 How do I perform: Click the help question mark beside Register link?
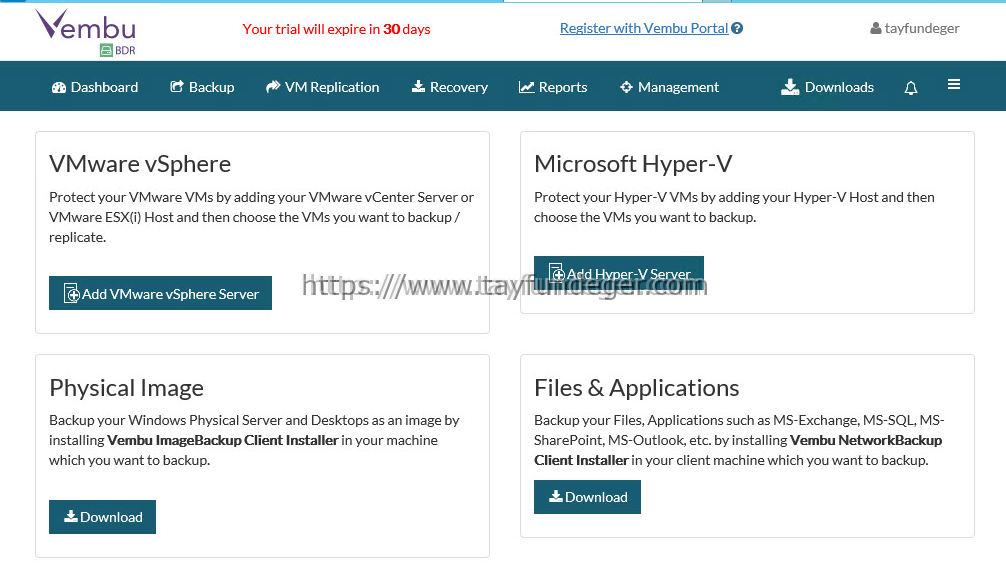tap(737, 28)
